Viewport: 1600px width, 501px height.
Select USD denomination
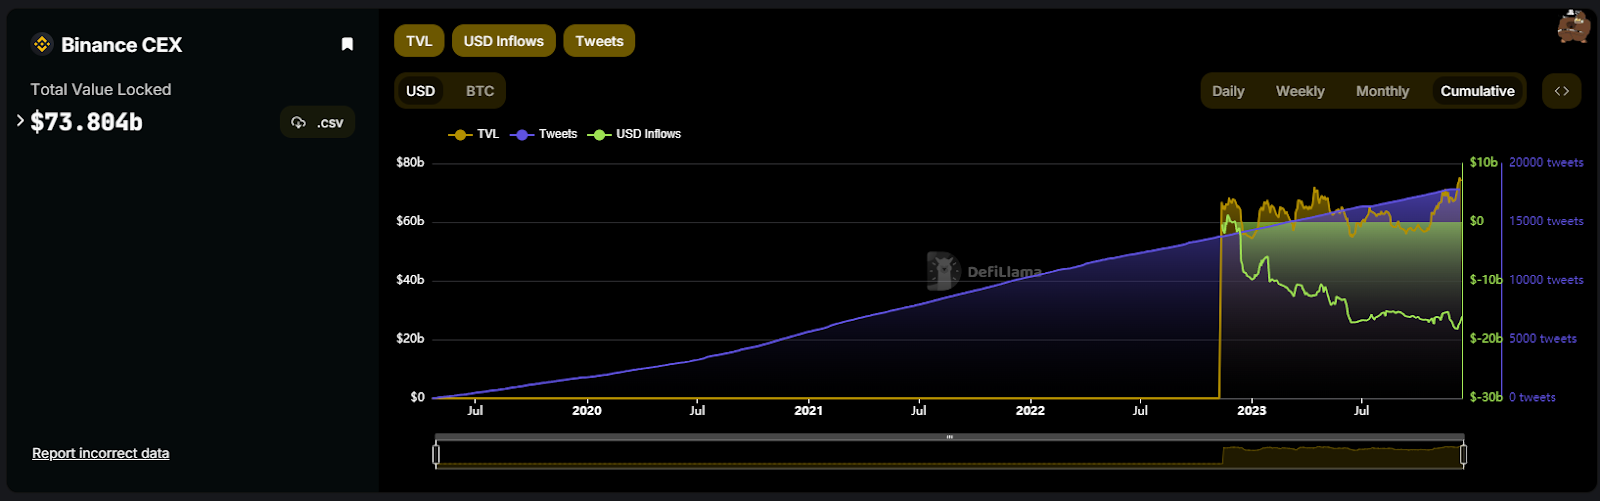coord(420,91)
